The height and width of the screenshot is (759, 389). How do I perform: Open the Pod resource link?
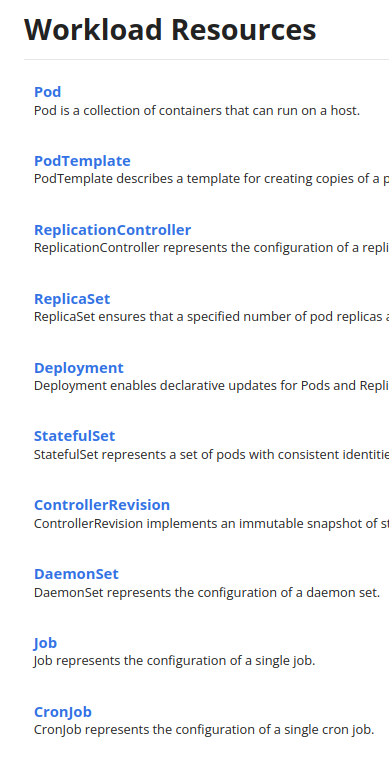[47, 92]
